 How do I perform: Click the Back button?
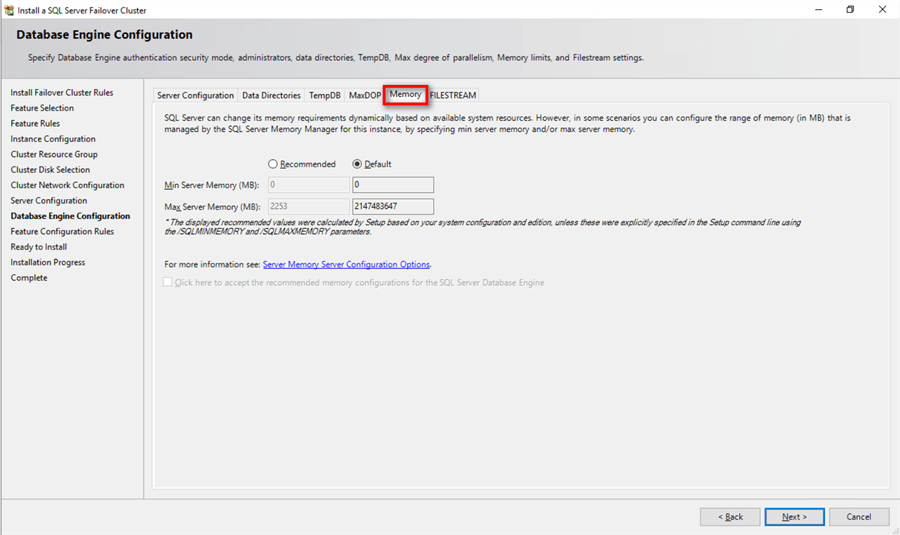point(730,517)
